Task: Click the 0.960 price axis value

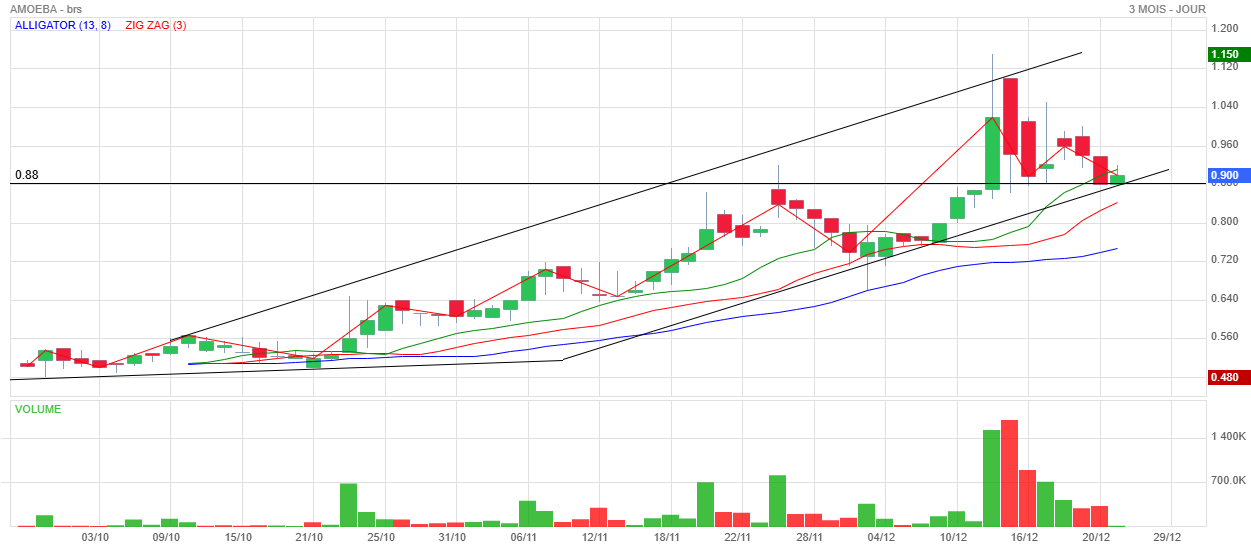Action: (1225, 144)
